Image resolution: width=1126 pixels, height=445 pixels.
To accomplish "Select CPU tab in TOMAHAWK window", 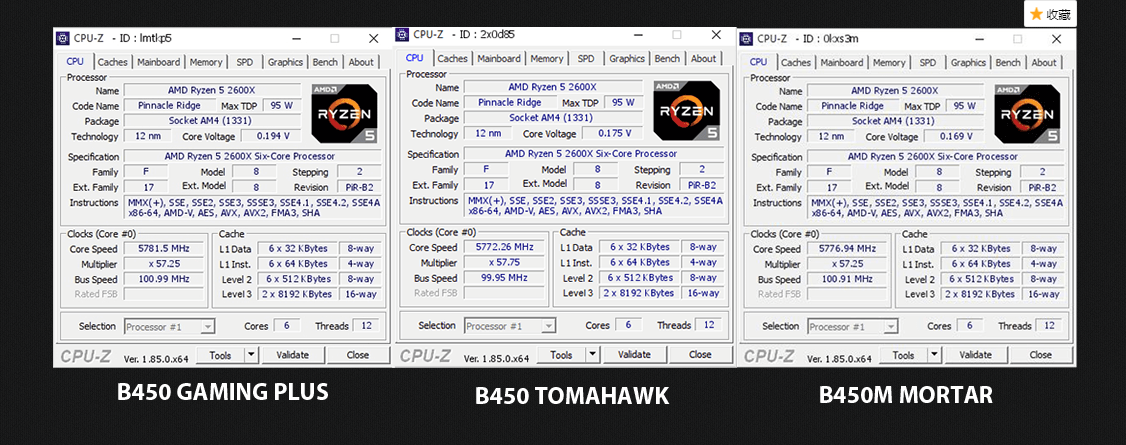I will tap(414, 58).
